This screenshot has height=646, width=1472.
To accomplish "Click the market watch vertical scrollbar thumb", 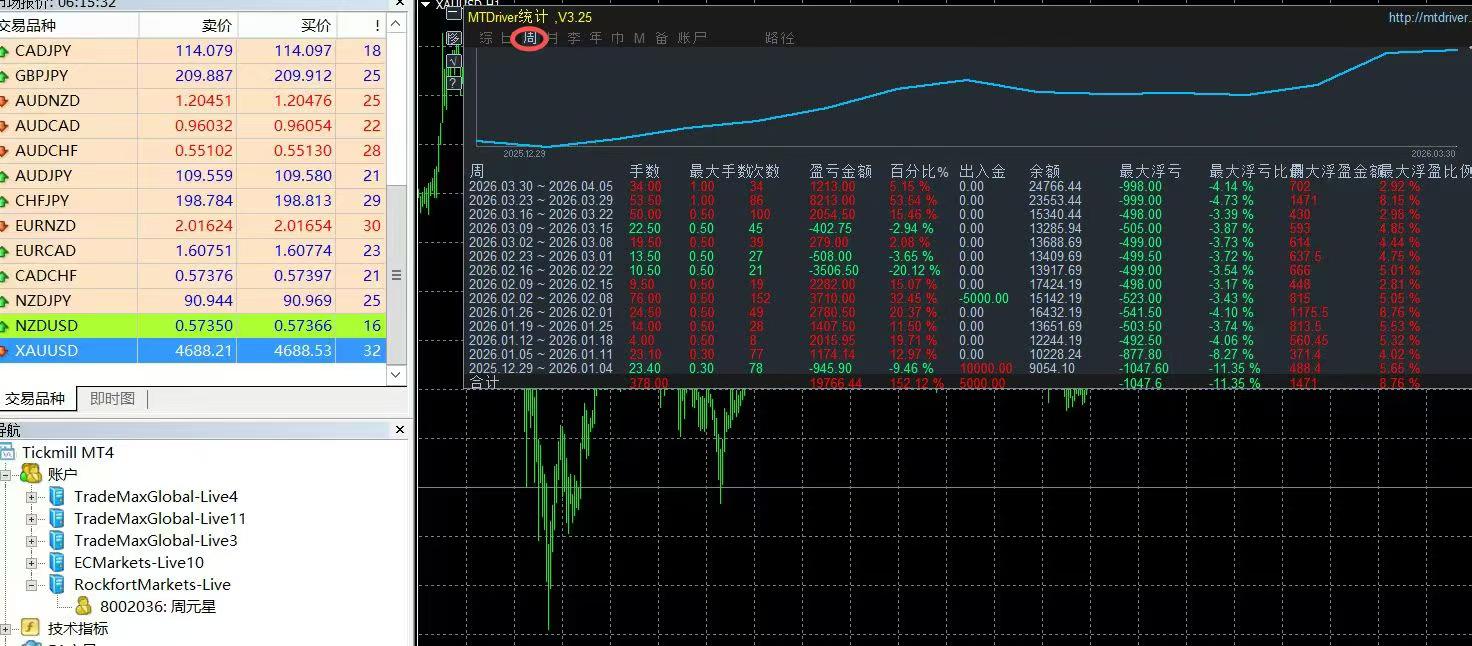I will [x=396, y=275].
